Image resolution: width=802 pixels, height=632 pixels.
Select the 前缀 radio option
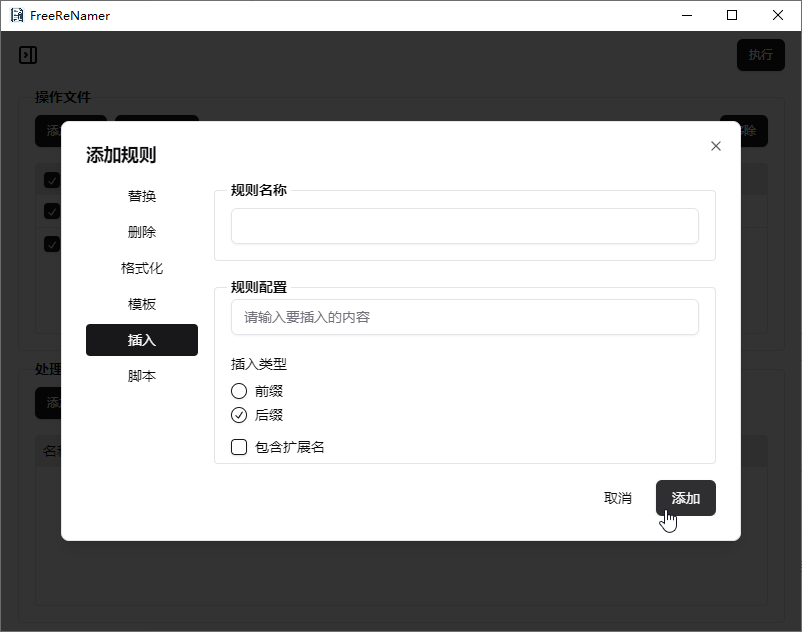coord(239,391)
